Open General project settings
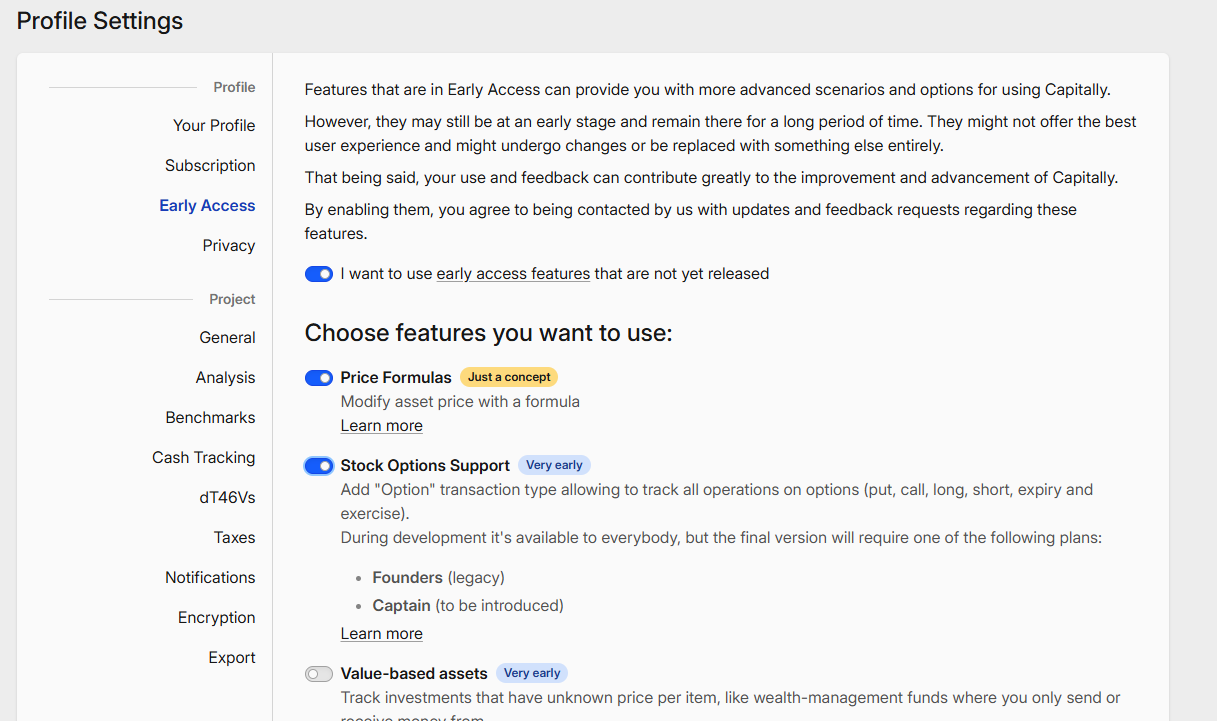This screenshot has height=721, width=1217. pos(227,337)
